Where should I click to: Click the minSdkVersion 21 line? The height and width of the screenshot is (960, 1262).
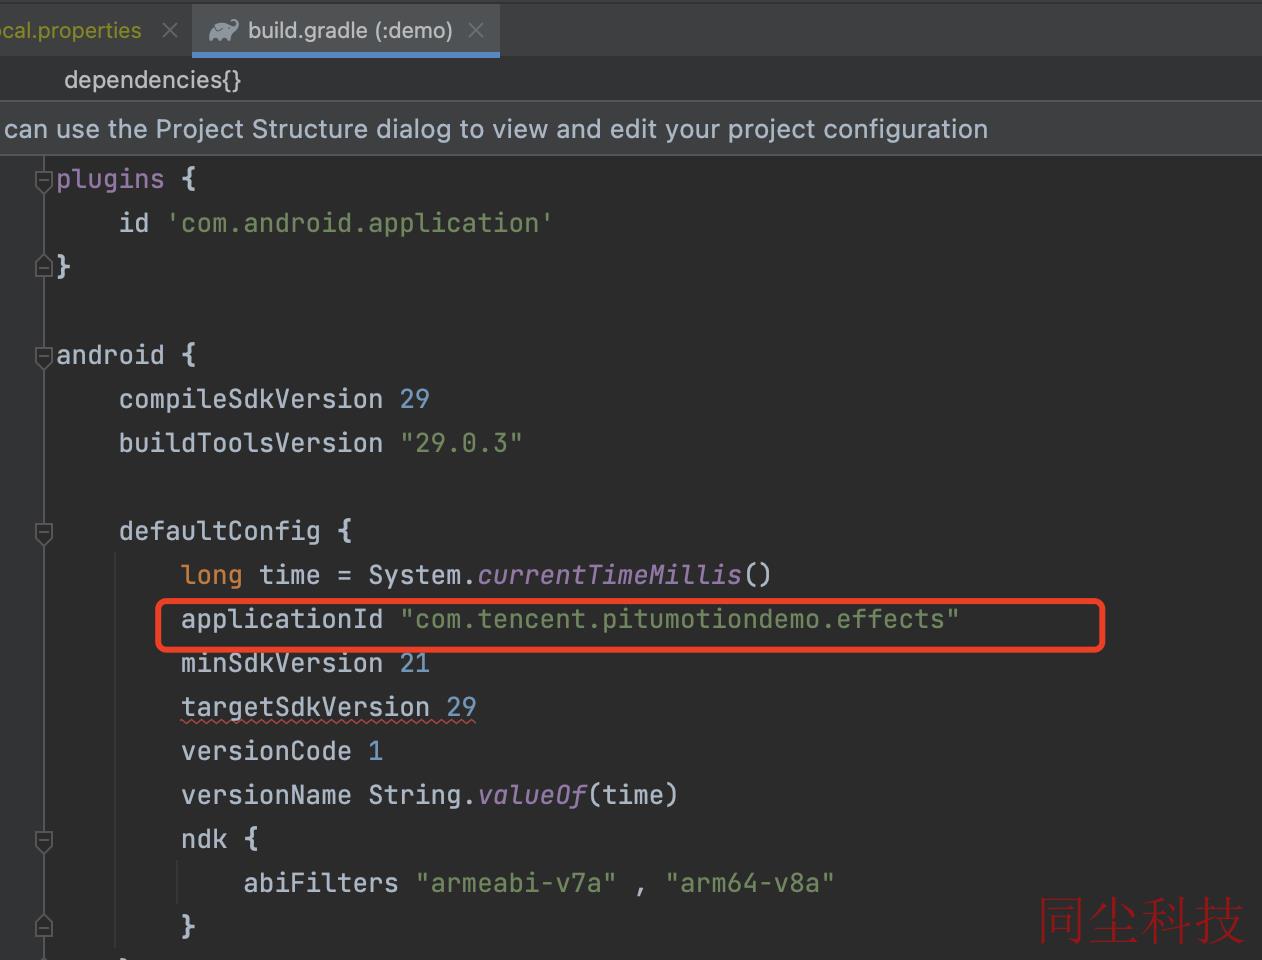pos(305,663)
